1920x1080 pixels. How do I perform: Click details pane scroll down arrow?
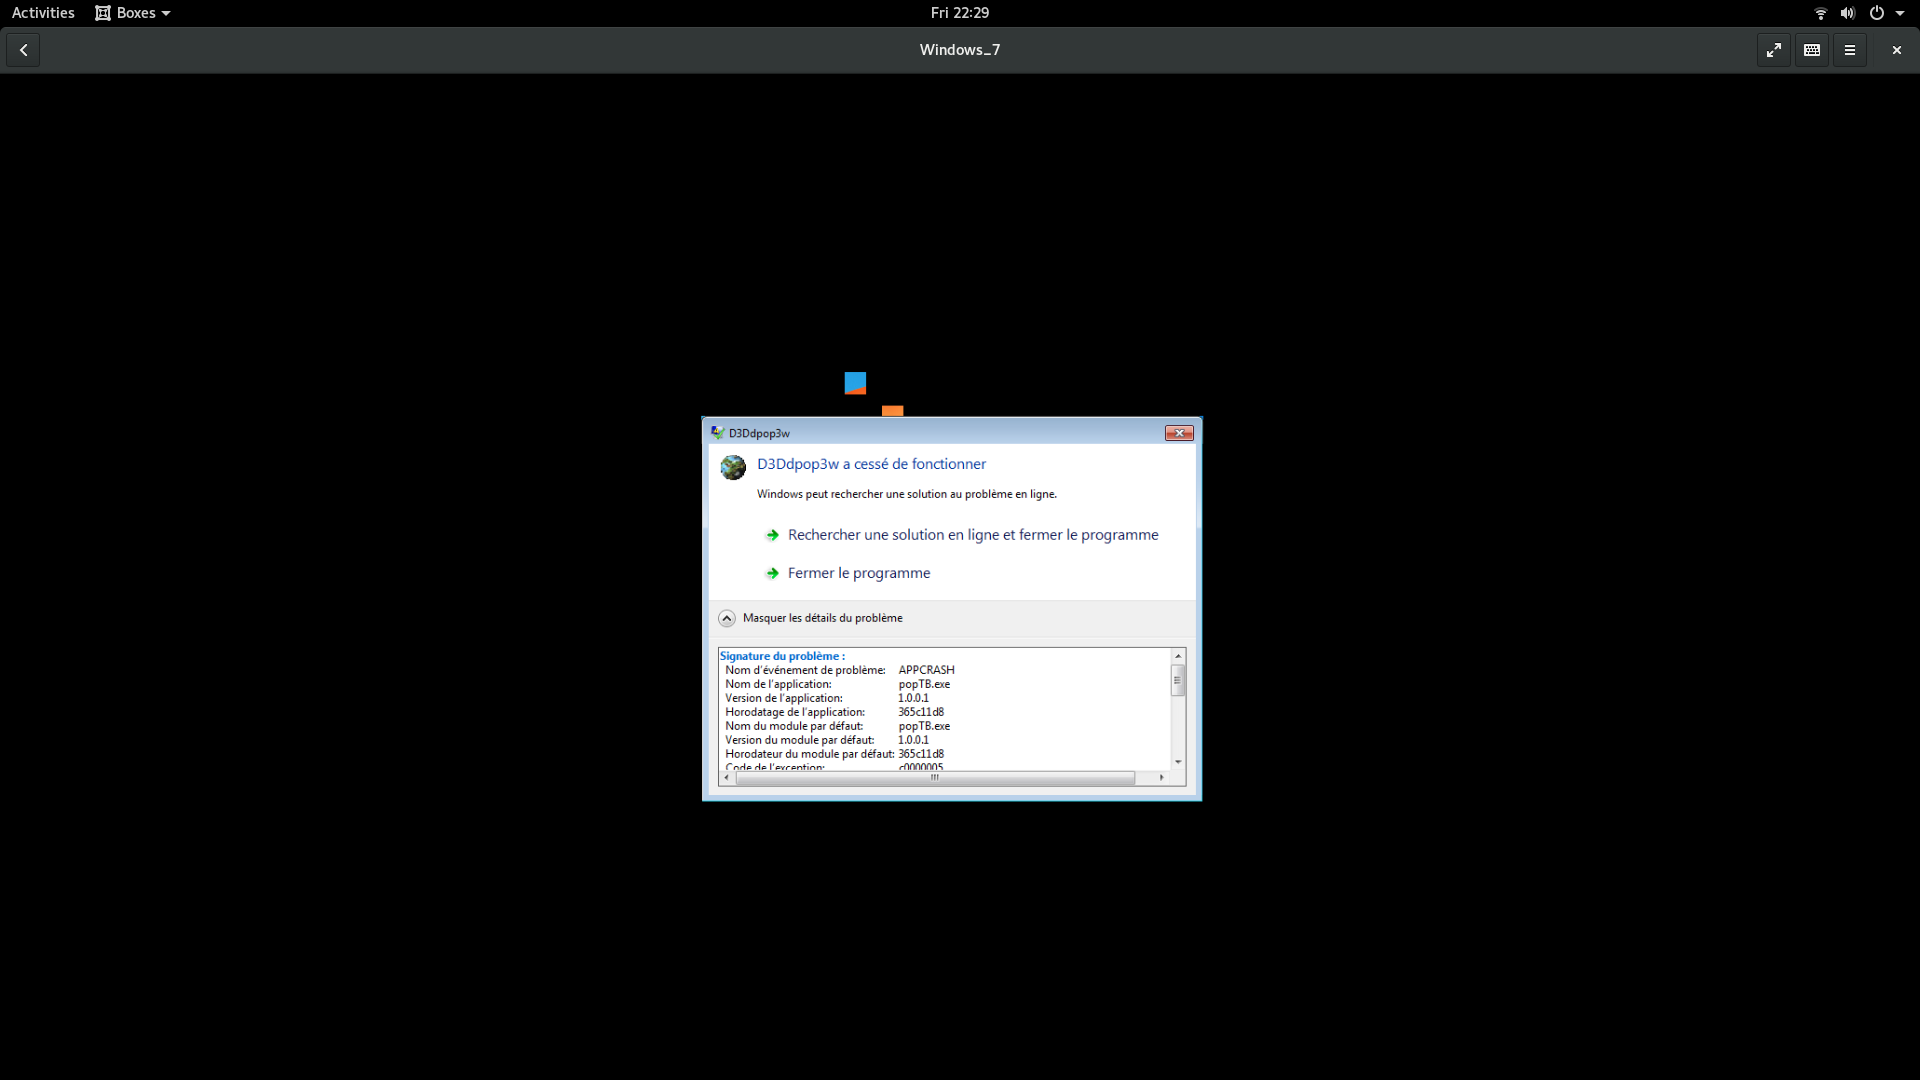(1178, 762)
